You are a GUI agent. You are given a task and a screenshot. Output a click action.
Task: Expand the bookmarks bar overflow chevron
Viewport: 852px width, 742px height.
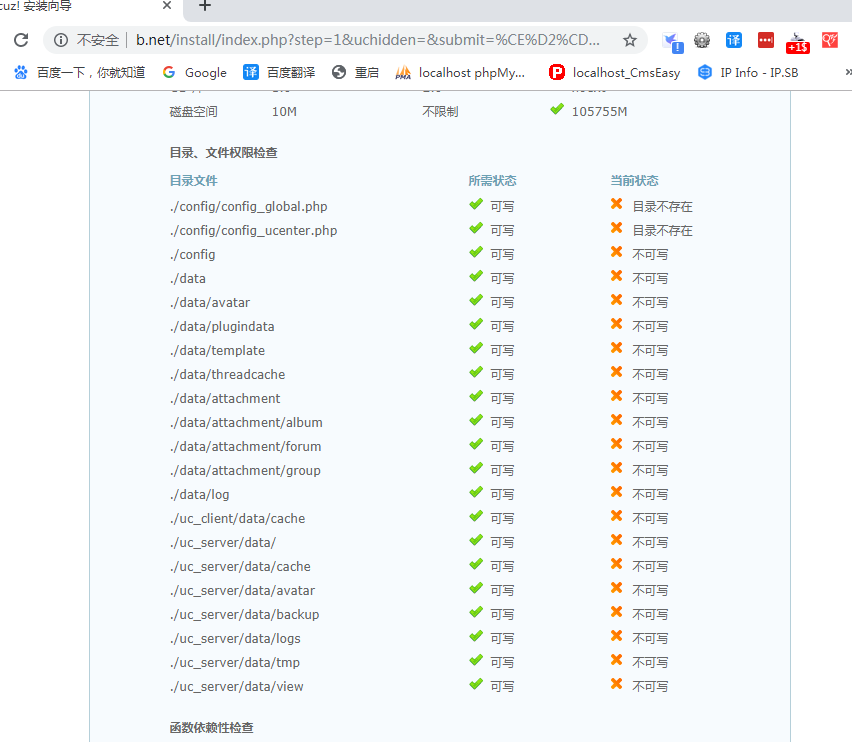(x=847, y=72)
